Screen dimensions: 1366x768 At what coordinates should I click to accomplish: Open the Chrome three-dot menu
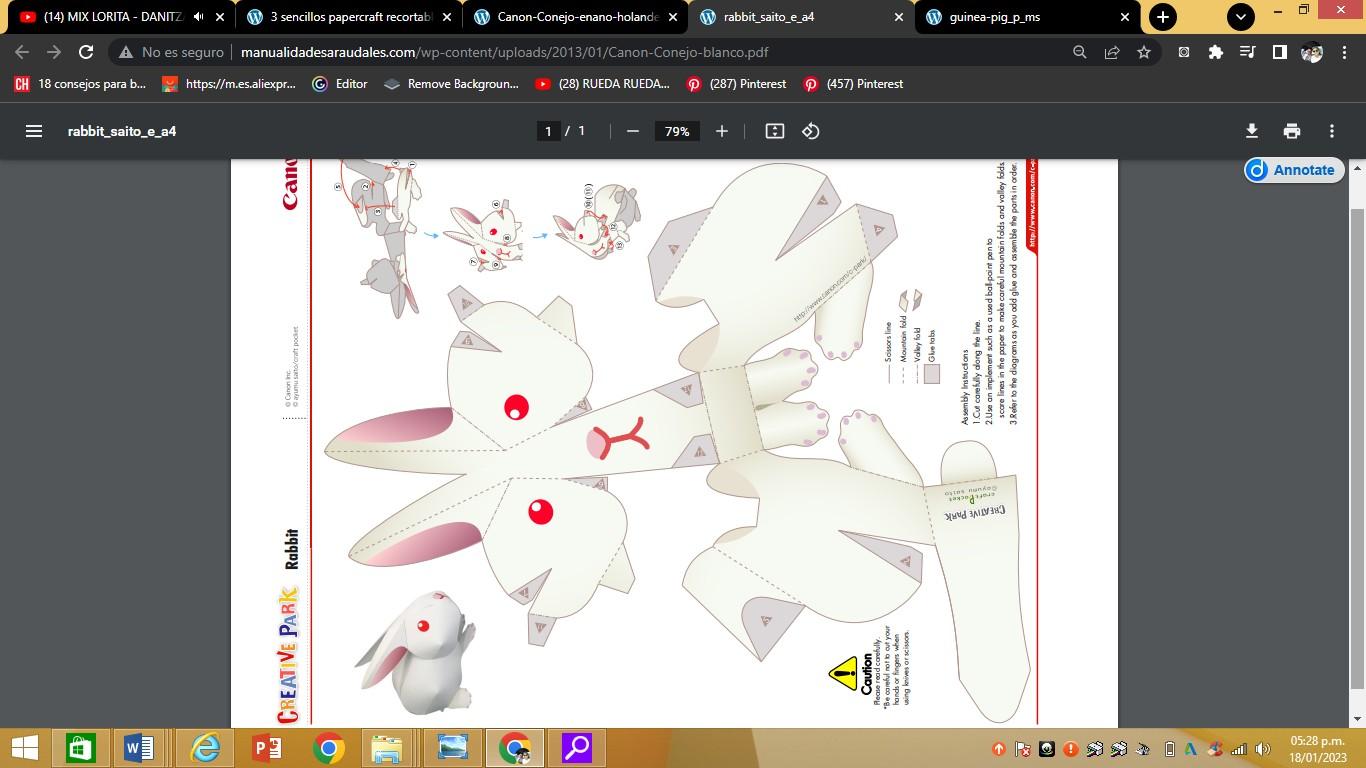click(1343, 52)
